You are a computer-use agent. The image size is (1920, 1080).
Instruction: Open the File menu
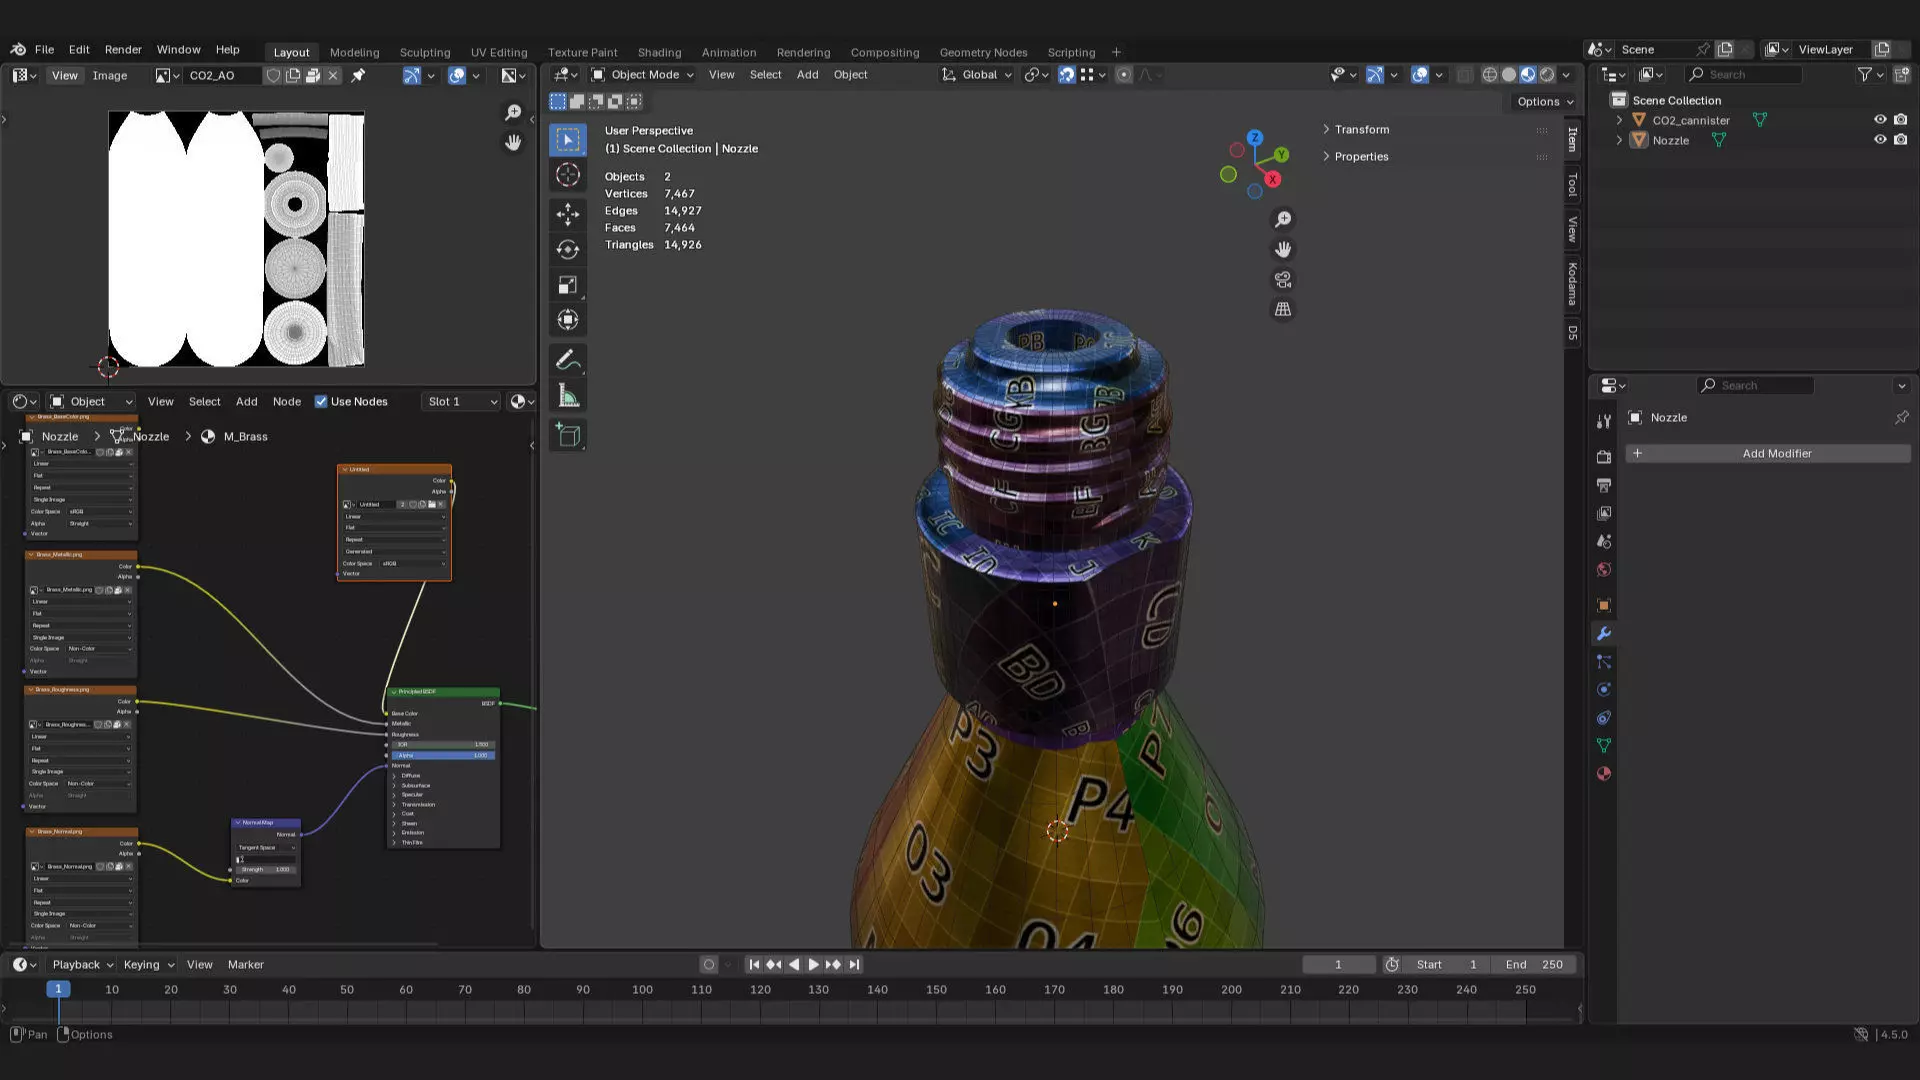point(45,49)
